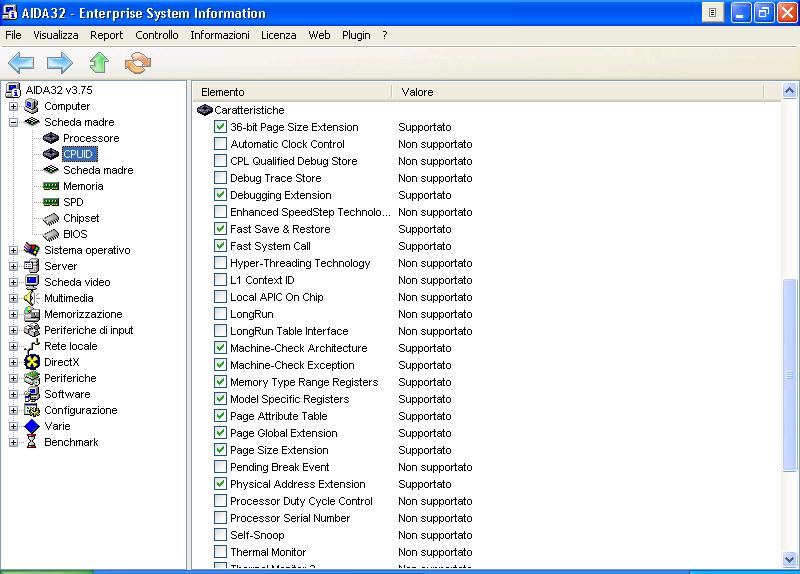Click the green up-level arrow
Screen dimensions: 800x574
tap(99, 63)
